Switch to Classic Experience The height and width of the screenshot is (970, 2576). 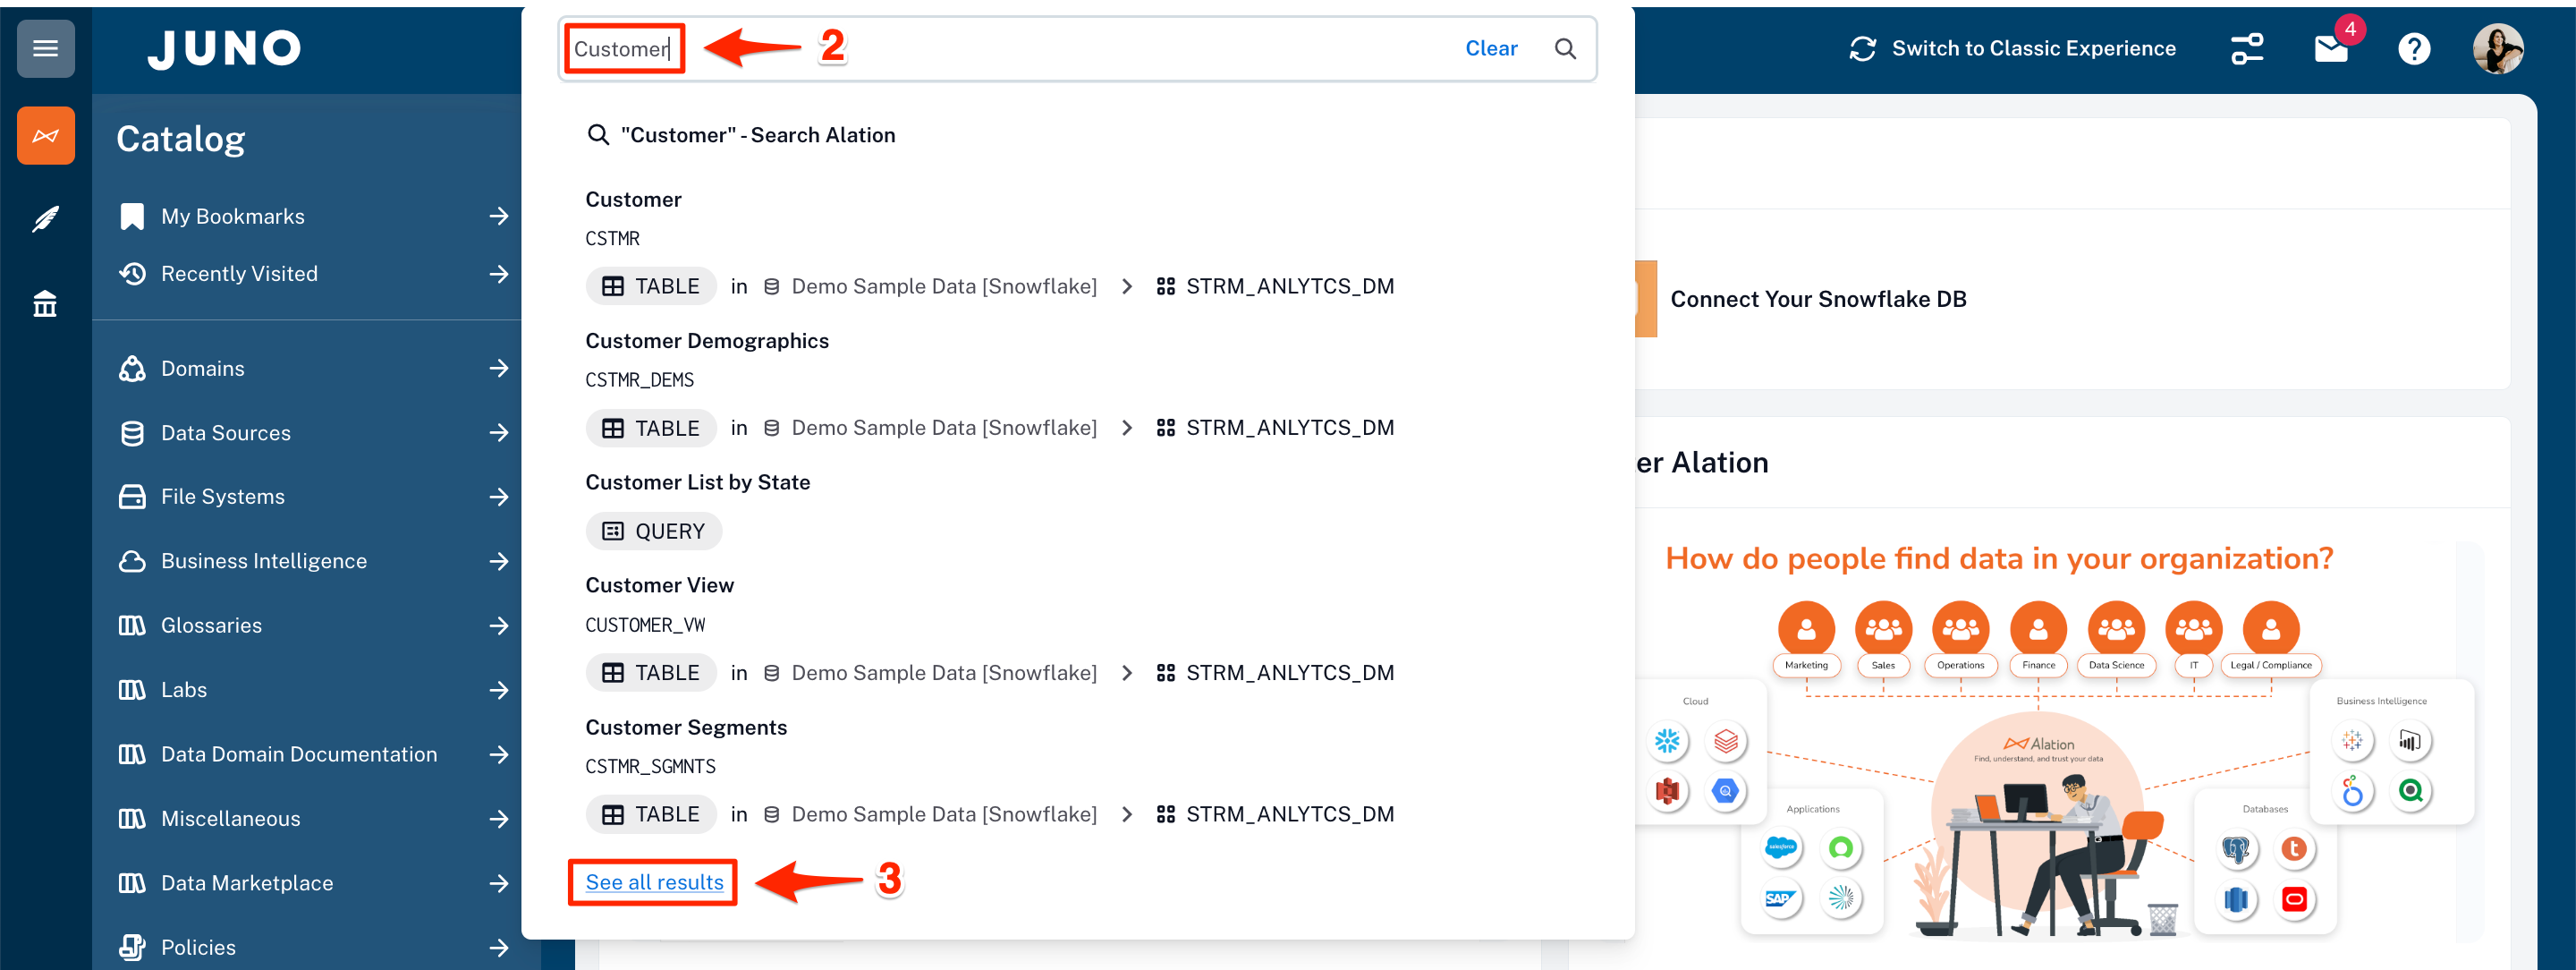pyautogui.click(x=2012, y=49)
